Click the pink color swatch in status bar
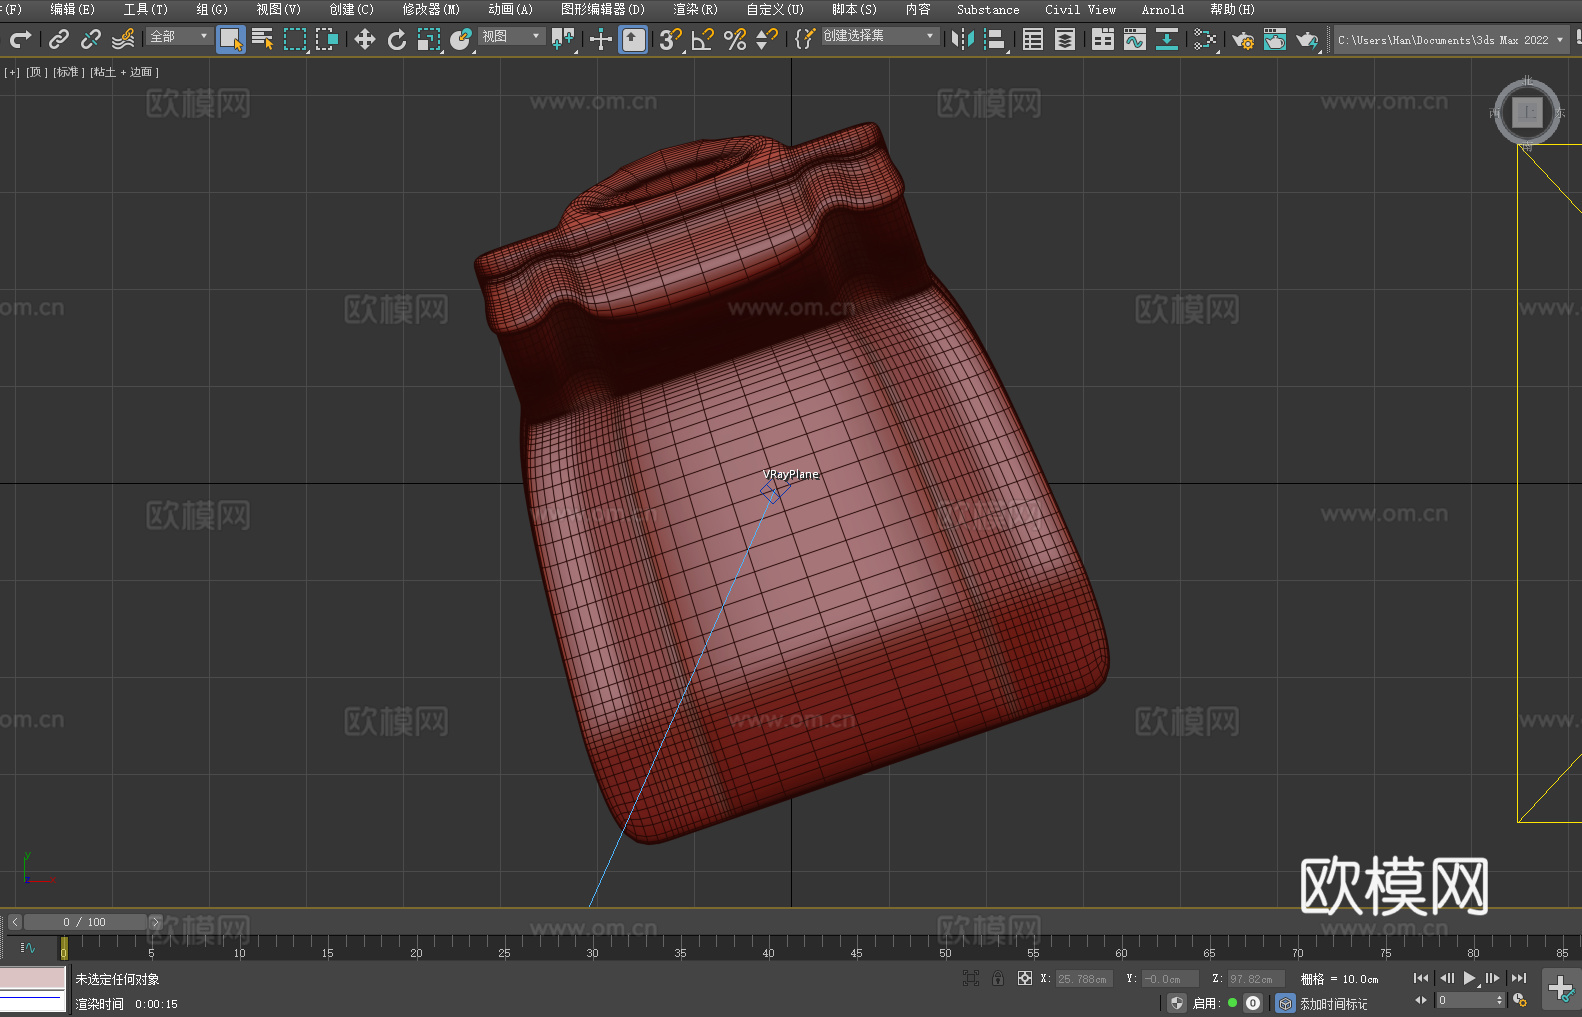1582x1017 pixels. [x=33, y=978]
